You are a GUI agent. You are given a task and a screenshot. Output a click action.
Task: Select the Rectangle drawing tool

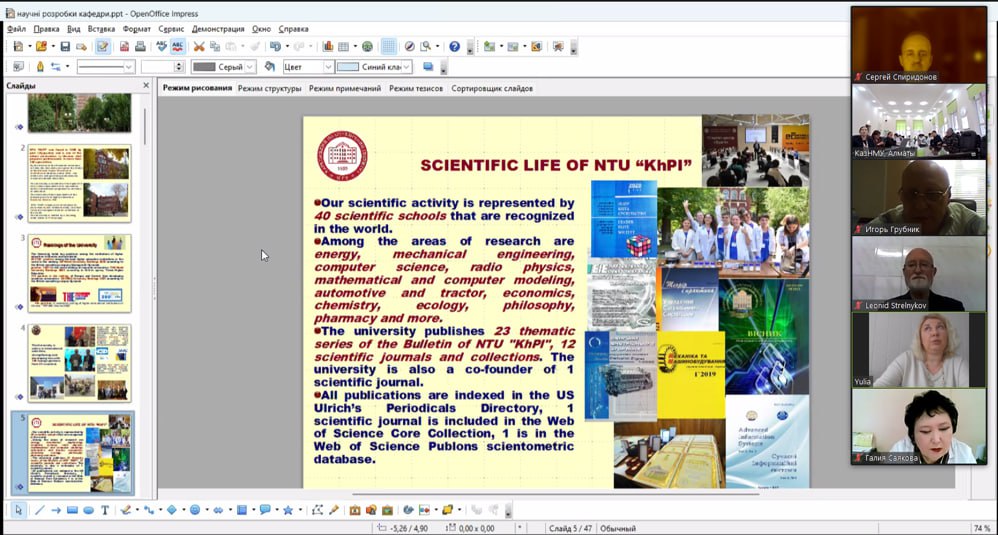72,510
